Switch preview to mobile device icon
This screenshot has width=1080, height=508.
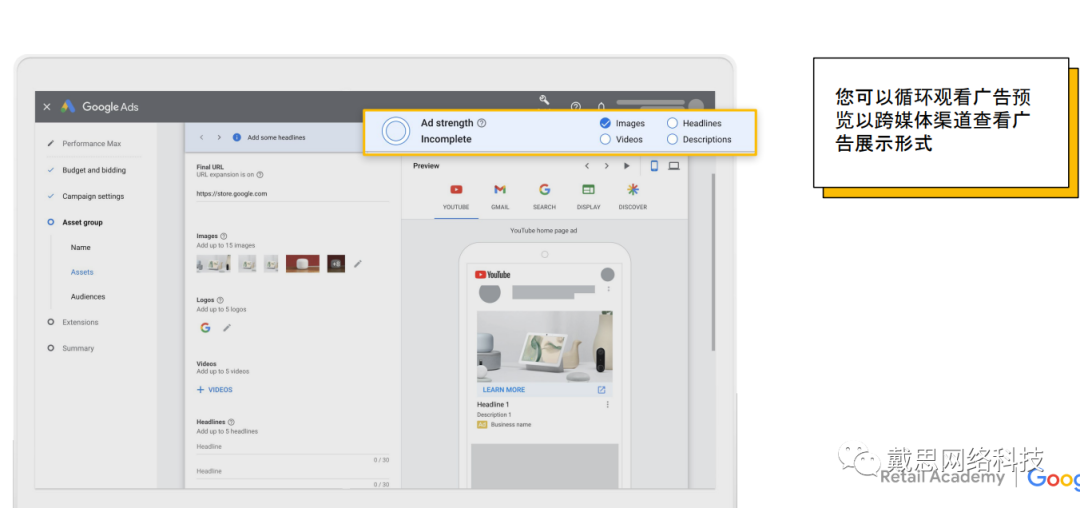[x=654, y=166]
